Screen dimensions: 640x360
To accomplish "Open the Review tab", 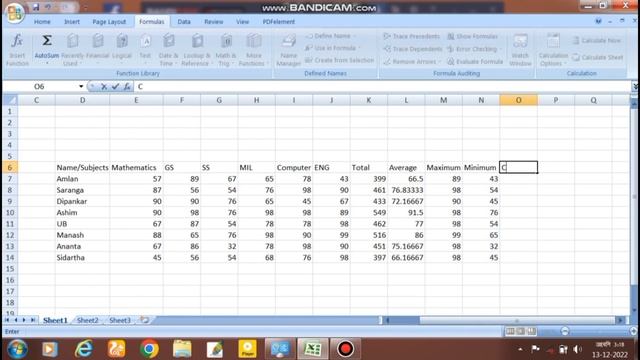I will pos(213,22).
